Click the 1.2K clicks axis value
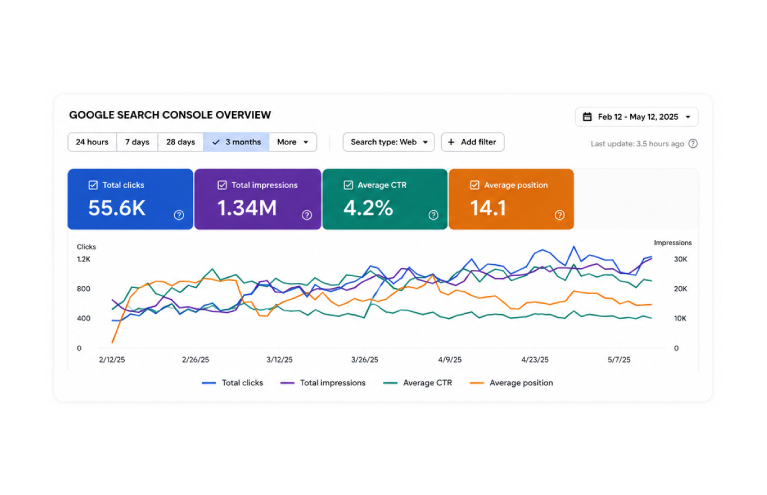This screenshot has height=495, width=767. click(84, 259)
